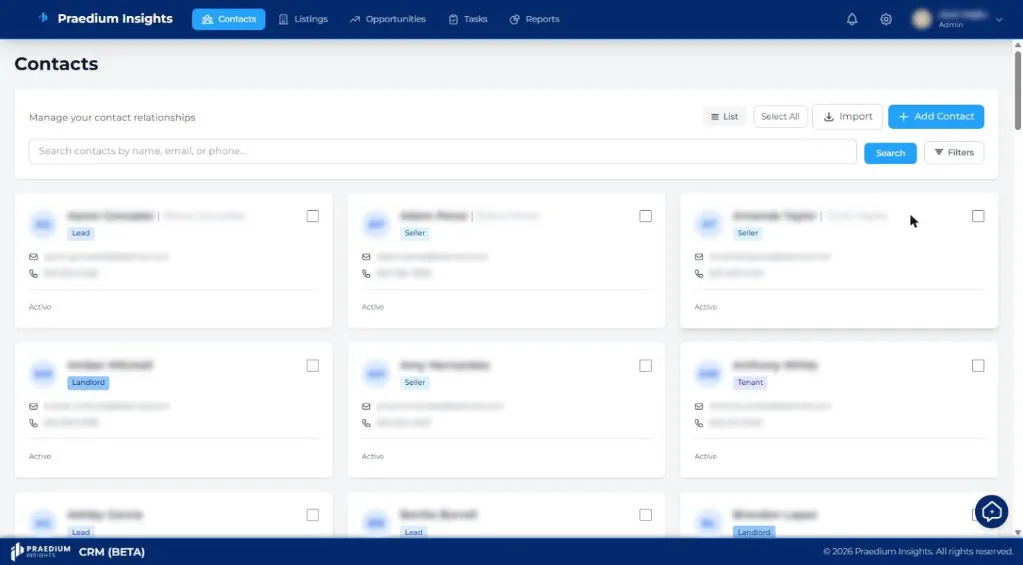1023x565 pixels.
Task: Check the top-middle Seller card checkbox
Action: 645,216
